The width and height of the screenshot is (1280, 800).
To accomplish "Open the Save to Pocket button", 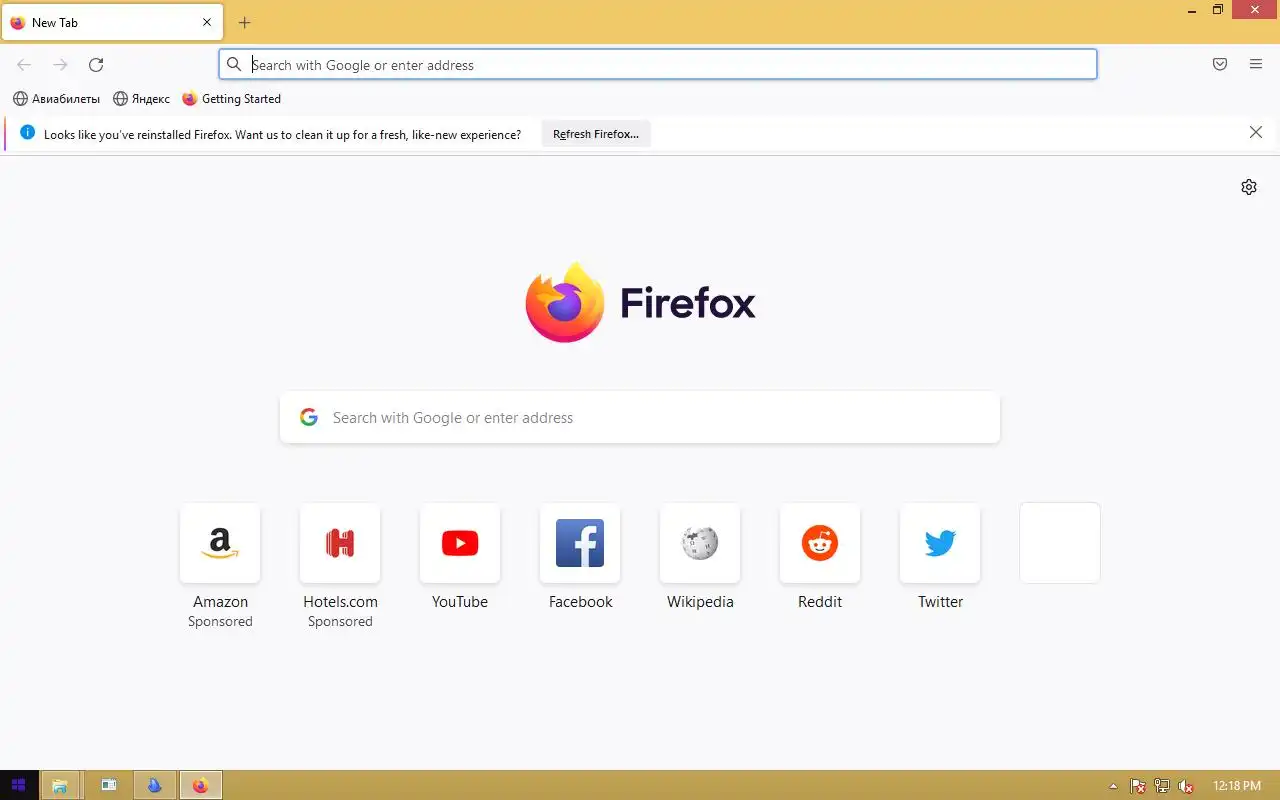I will point(1220,65).
